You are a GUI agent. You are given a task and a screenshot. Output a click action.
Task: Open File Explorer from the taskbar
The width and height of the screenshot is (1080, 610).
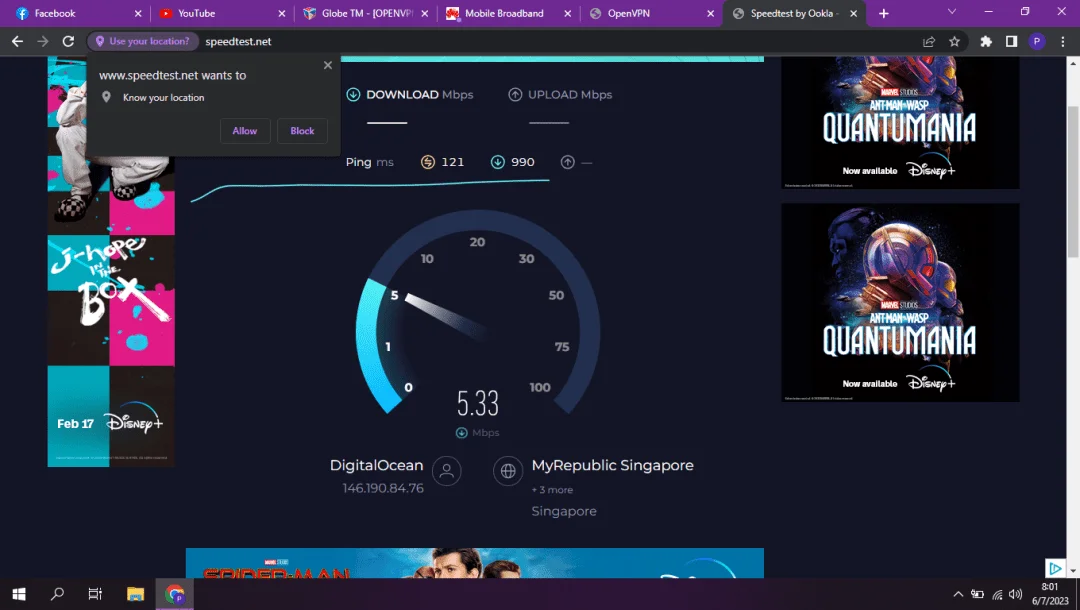(x=135, y=594)
